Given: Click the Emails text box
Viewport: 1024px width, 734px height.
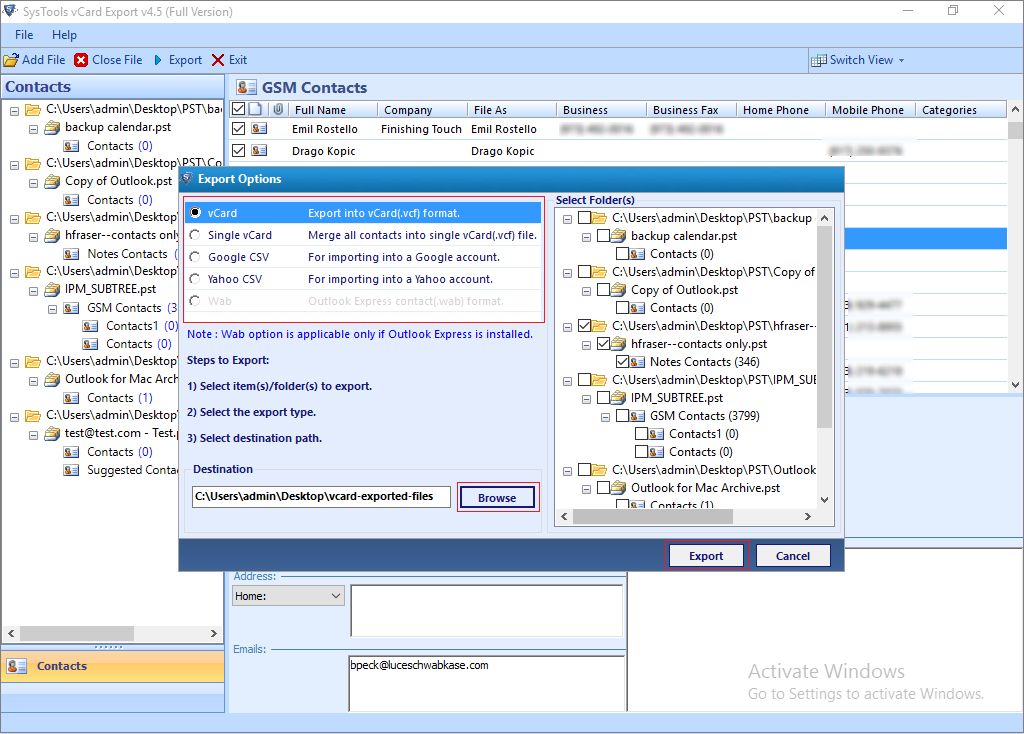Looking at the screenshot, I should coord(487,683).
